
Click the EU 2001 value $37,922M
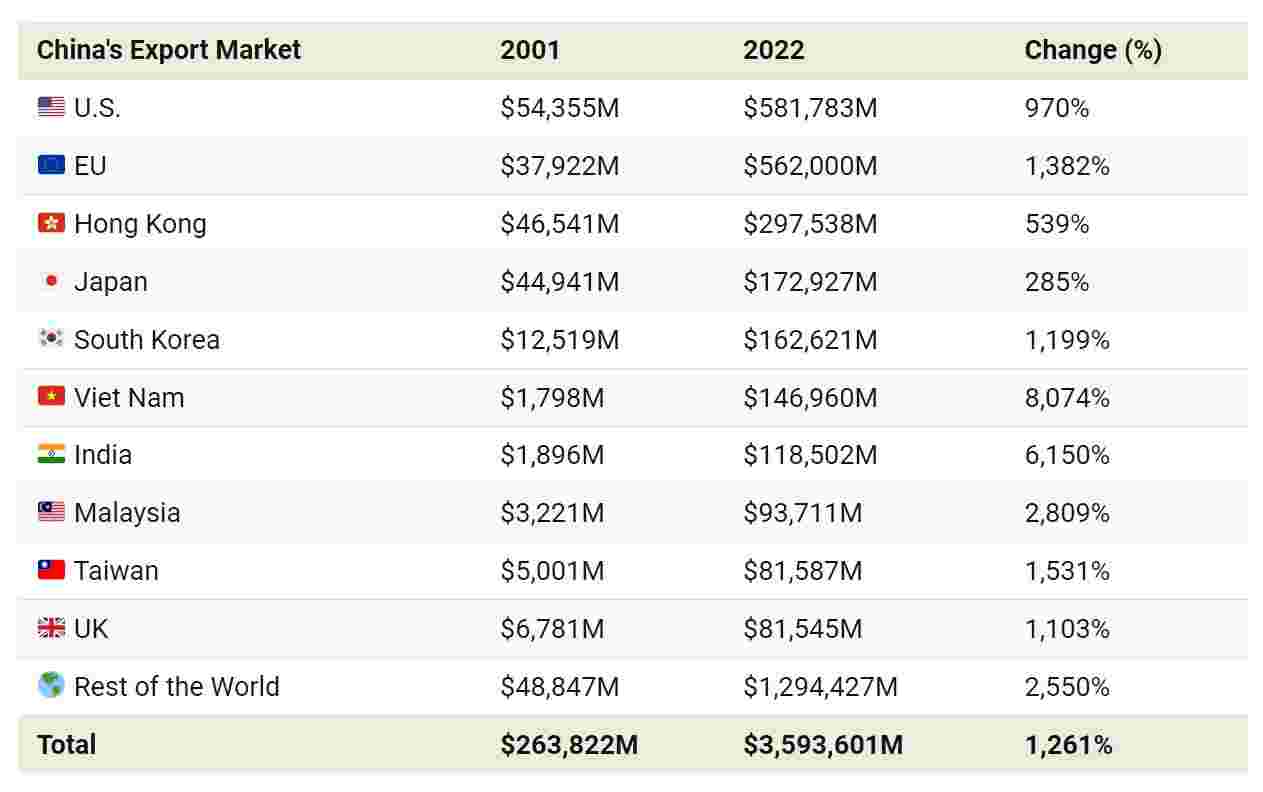pos(559,166)
